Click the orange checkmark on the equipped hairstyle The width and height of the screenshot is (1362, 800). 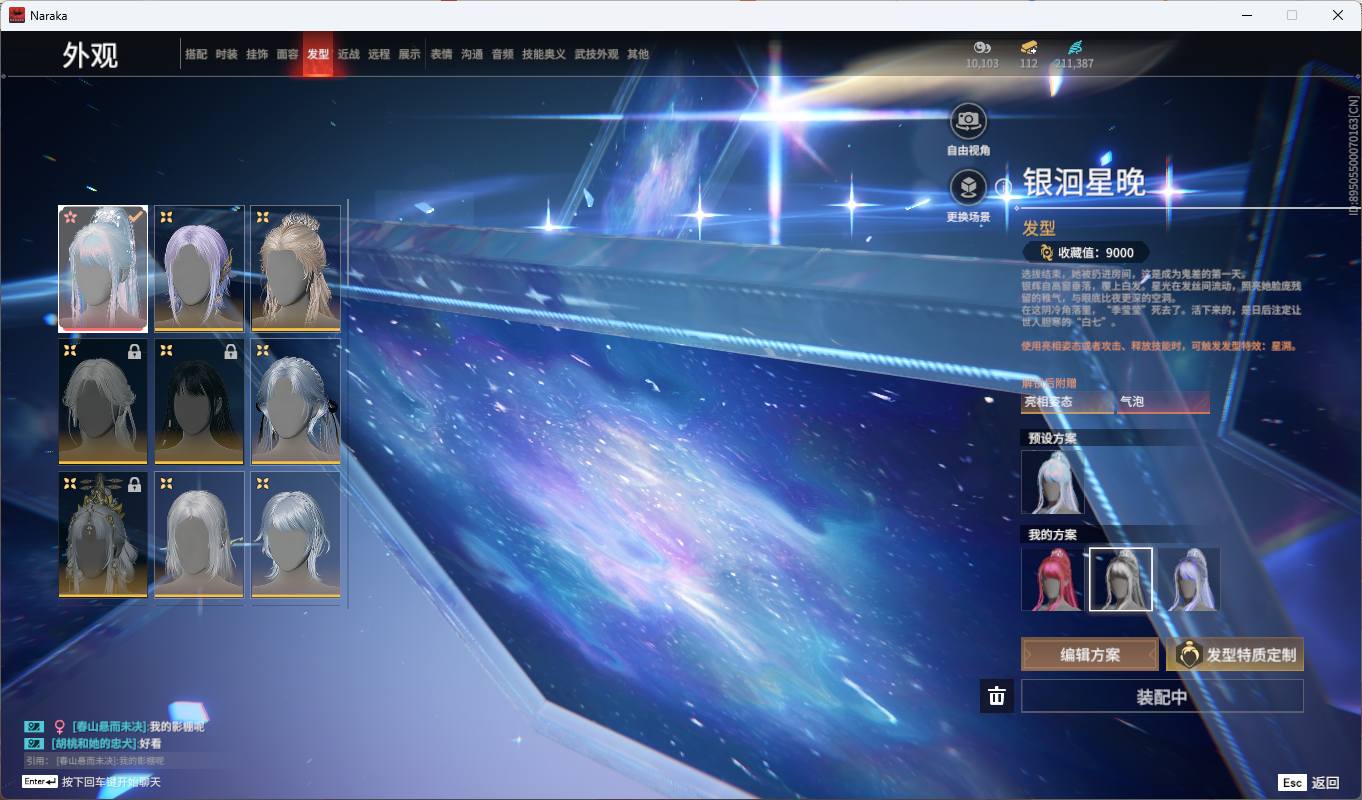click(135, 216)
